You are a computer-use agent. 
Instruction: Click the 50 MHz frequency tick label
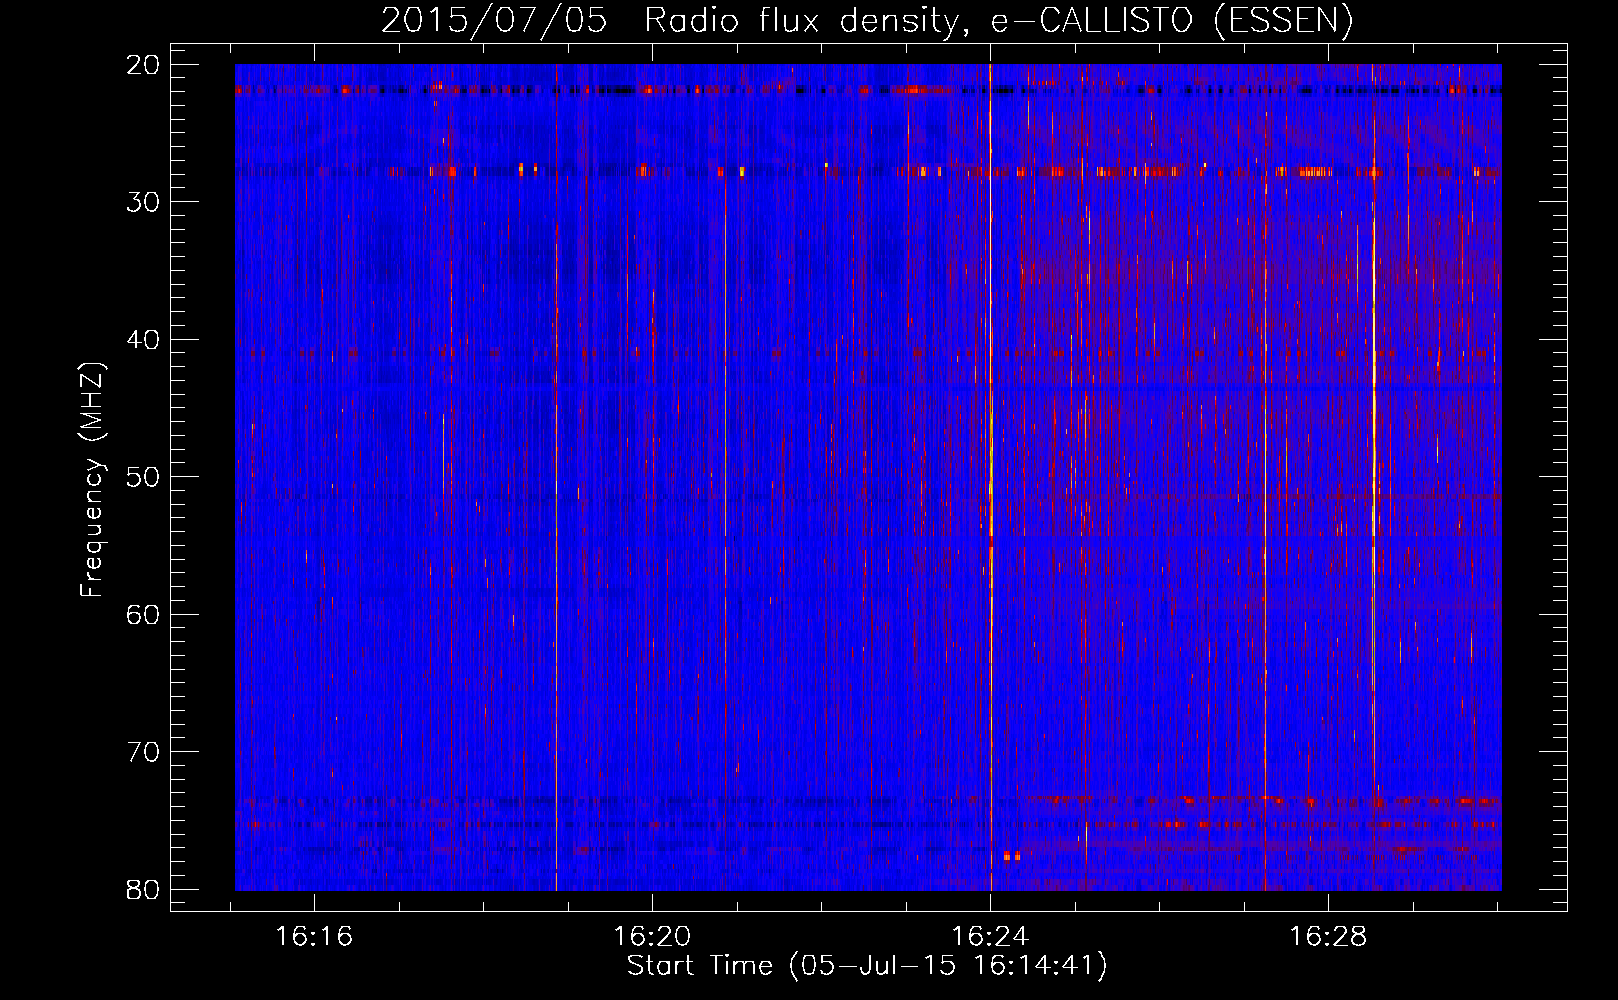[x=143, y=477]
